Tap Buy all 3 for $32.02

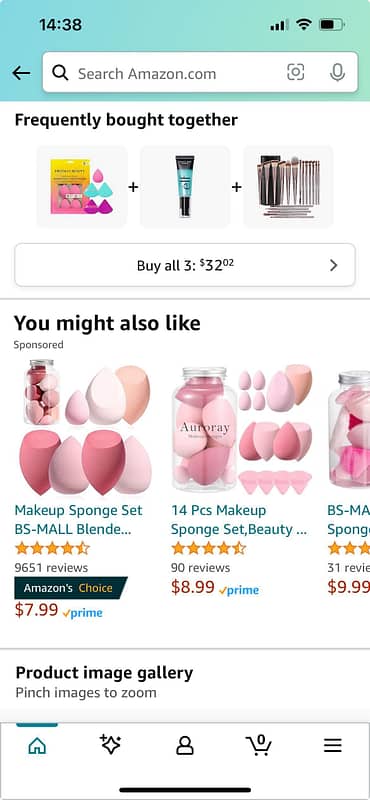[x=185, y=265]
